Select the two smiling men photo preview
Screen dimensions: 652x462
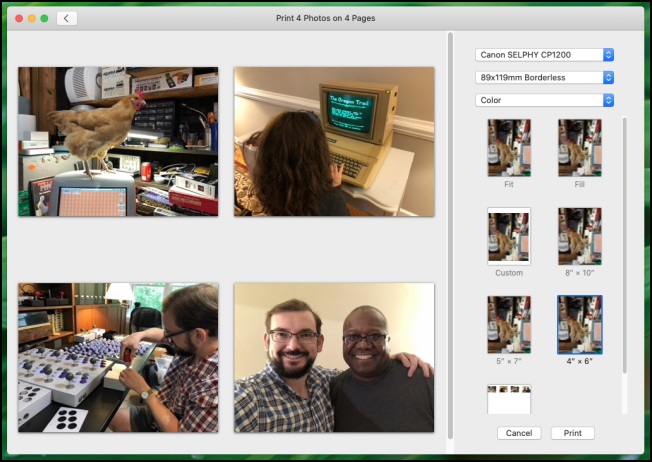[334, 358]
